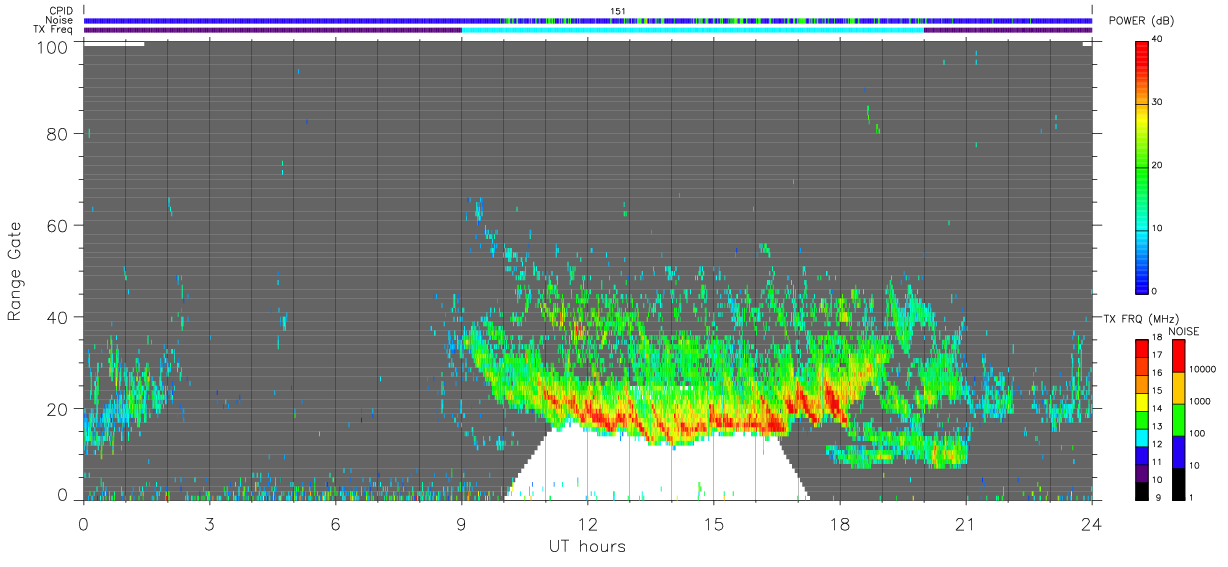The width and height of the screenshot is (1228, 567).
Task: Click the 30 label on power color bar
Action: (1159, 103)
